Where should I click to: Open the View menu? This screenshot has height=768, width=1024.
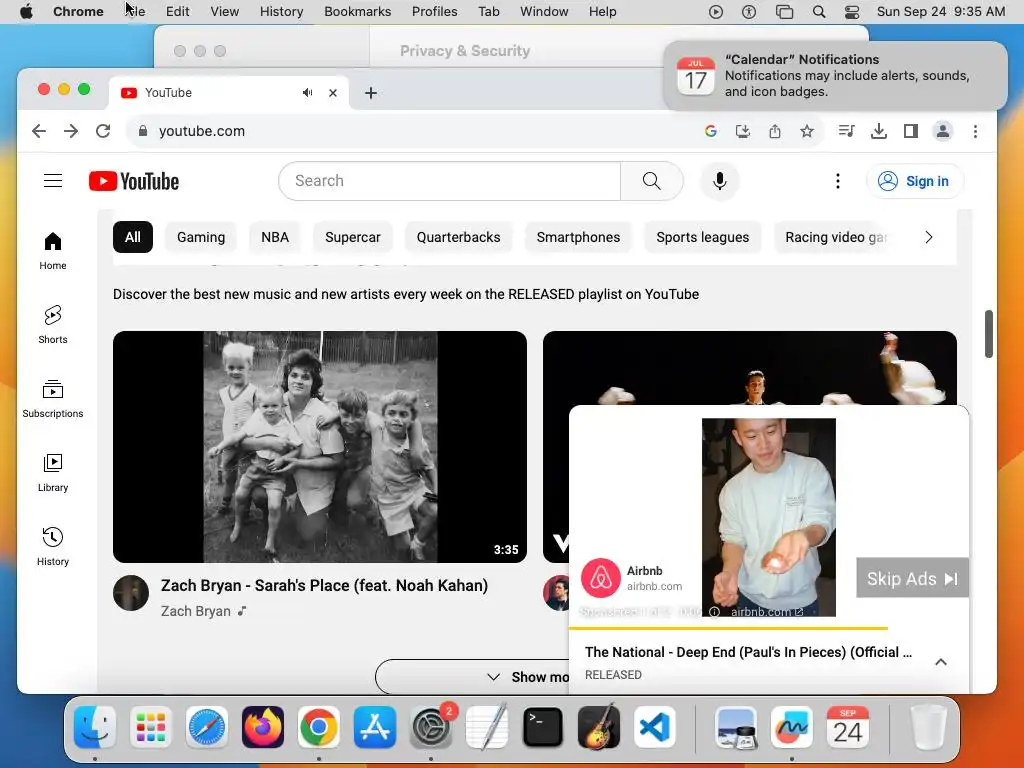tap(225, 12)
